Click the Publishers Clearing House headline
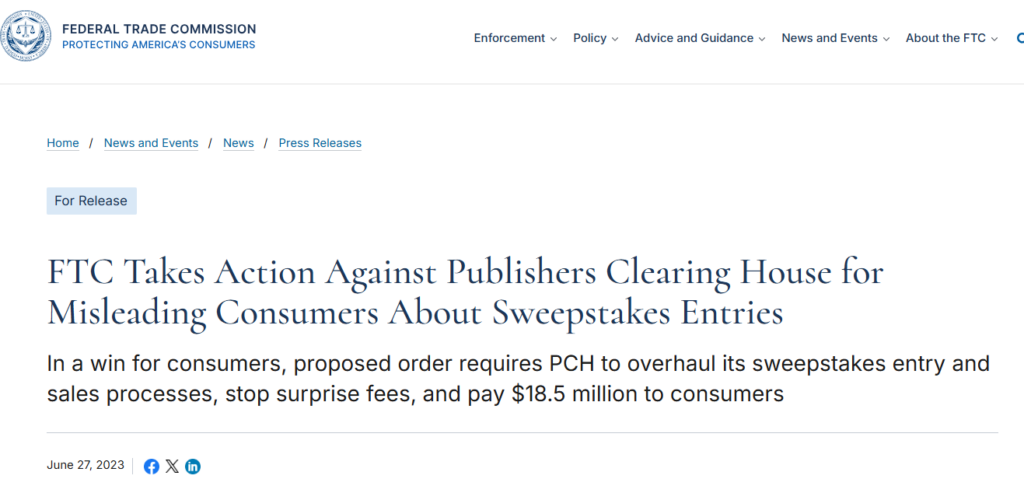 465,291
